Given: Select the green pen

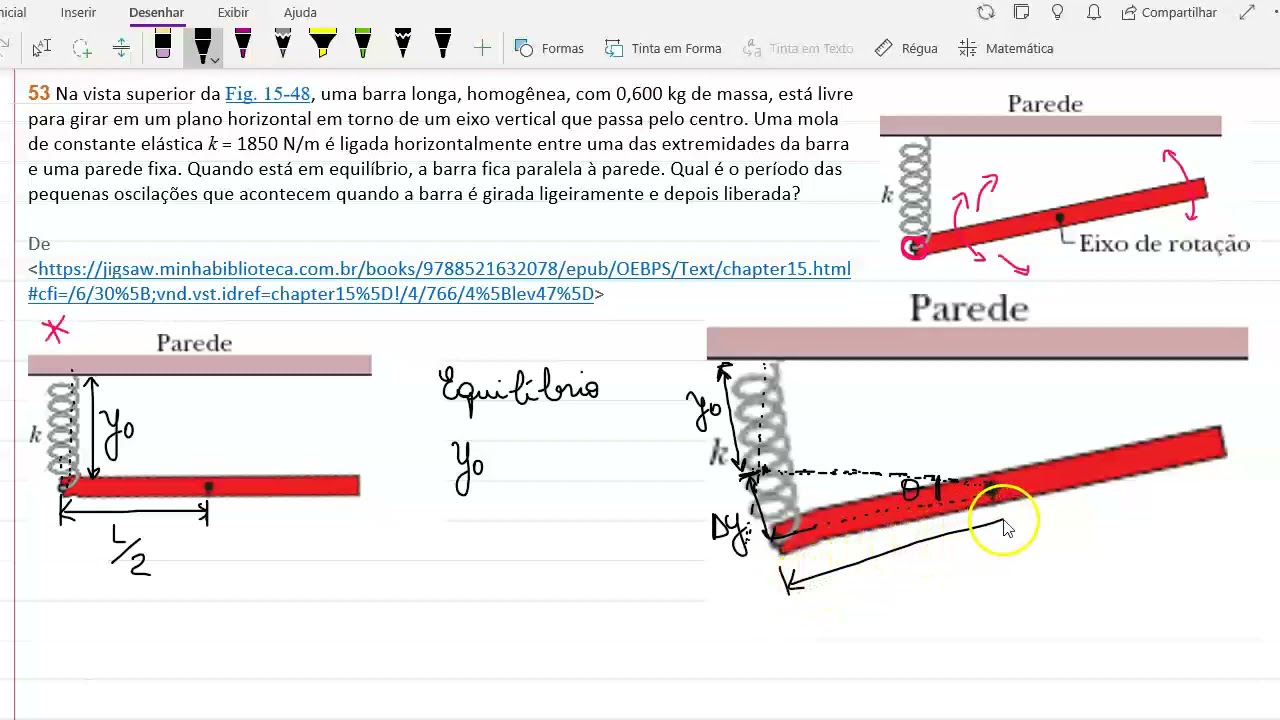Looking at the screenshot, I should tap(363, 45).
